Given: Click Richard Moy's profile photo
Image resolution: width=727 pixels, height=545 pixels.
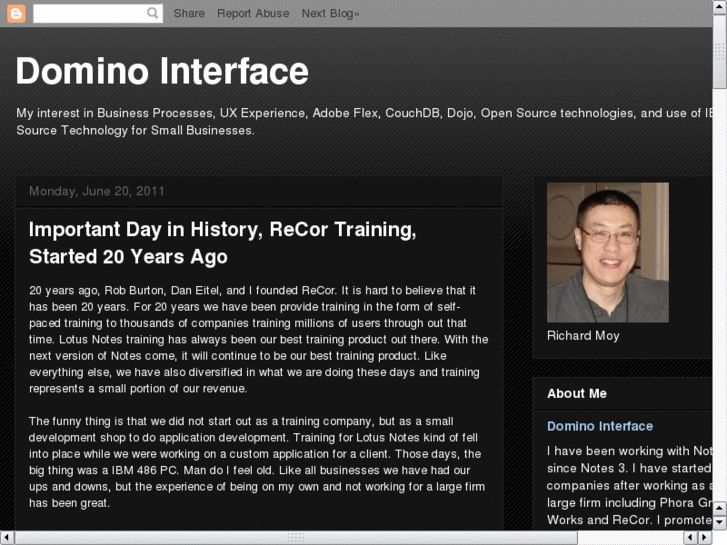Looking at the screenshot, I should coord(607,252).
